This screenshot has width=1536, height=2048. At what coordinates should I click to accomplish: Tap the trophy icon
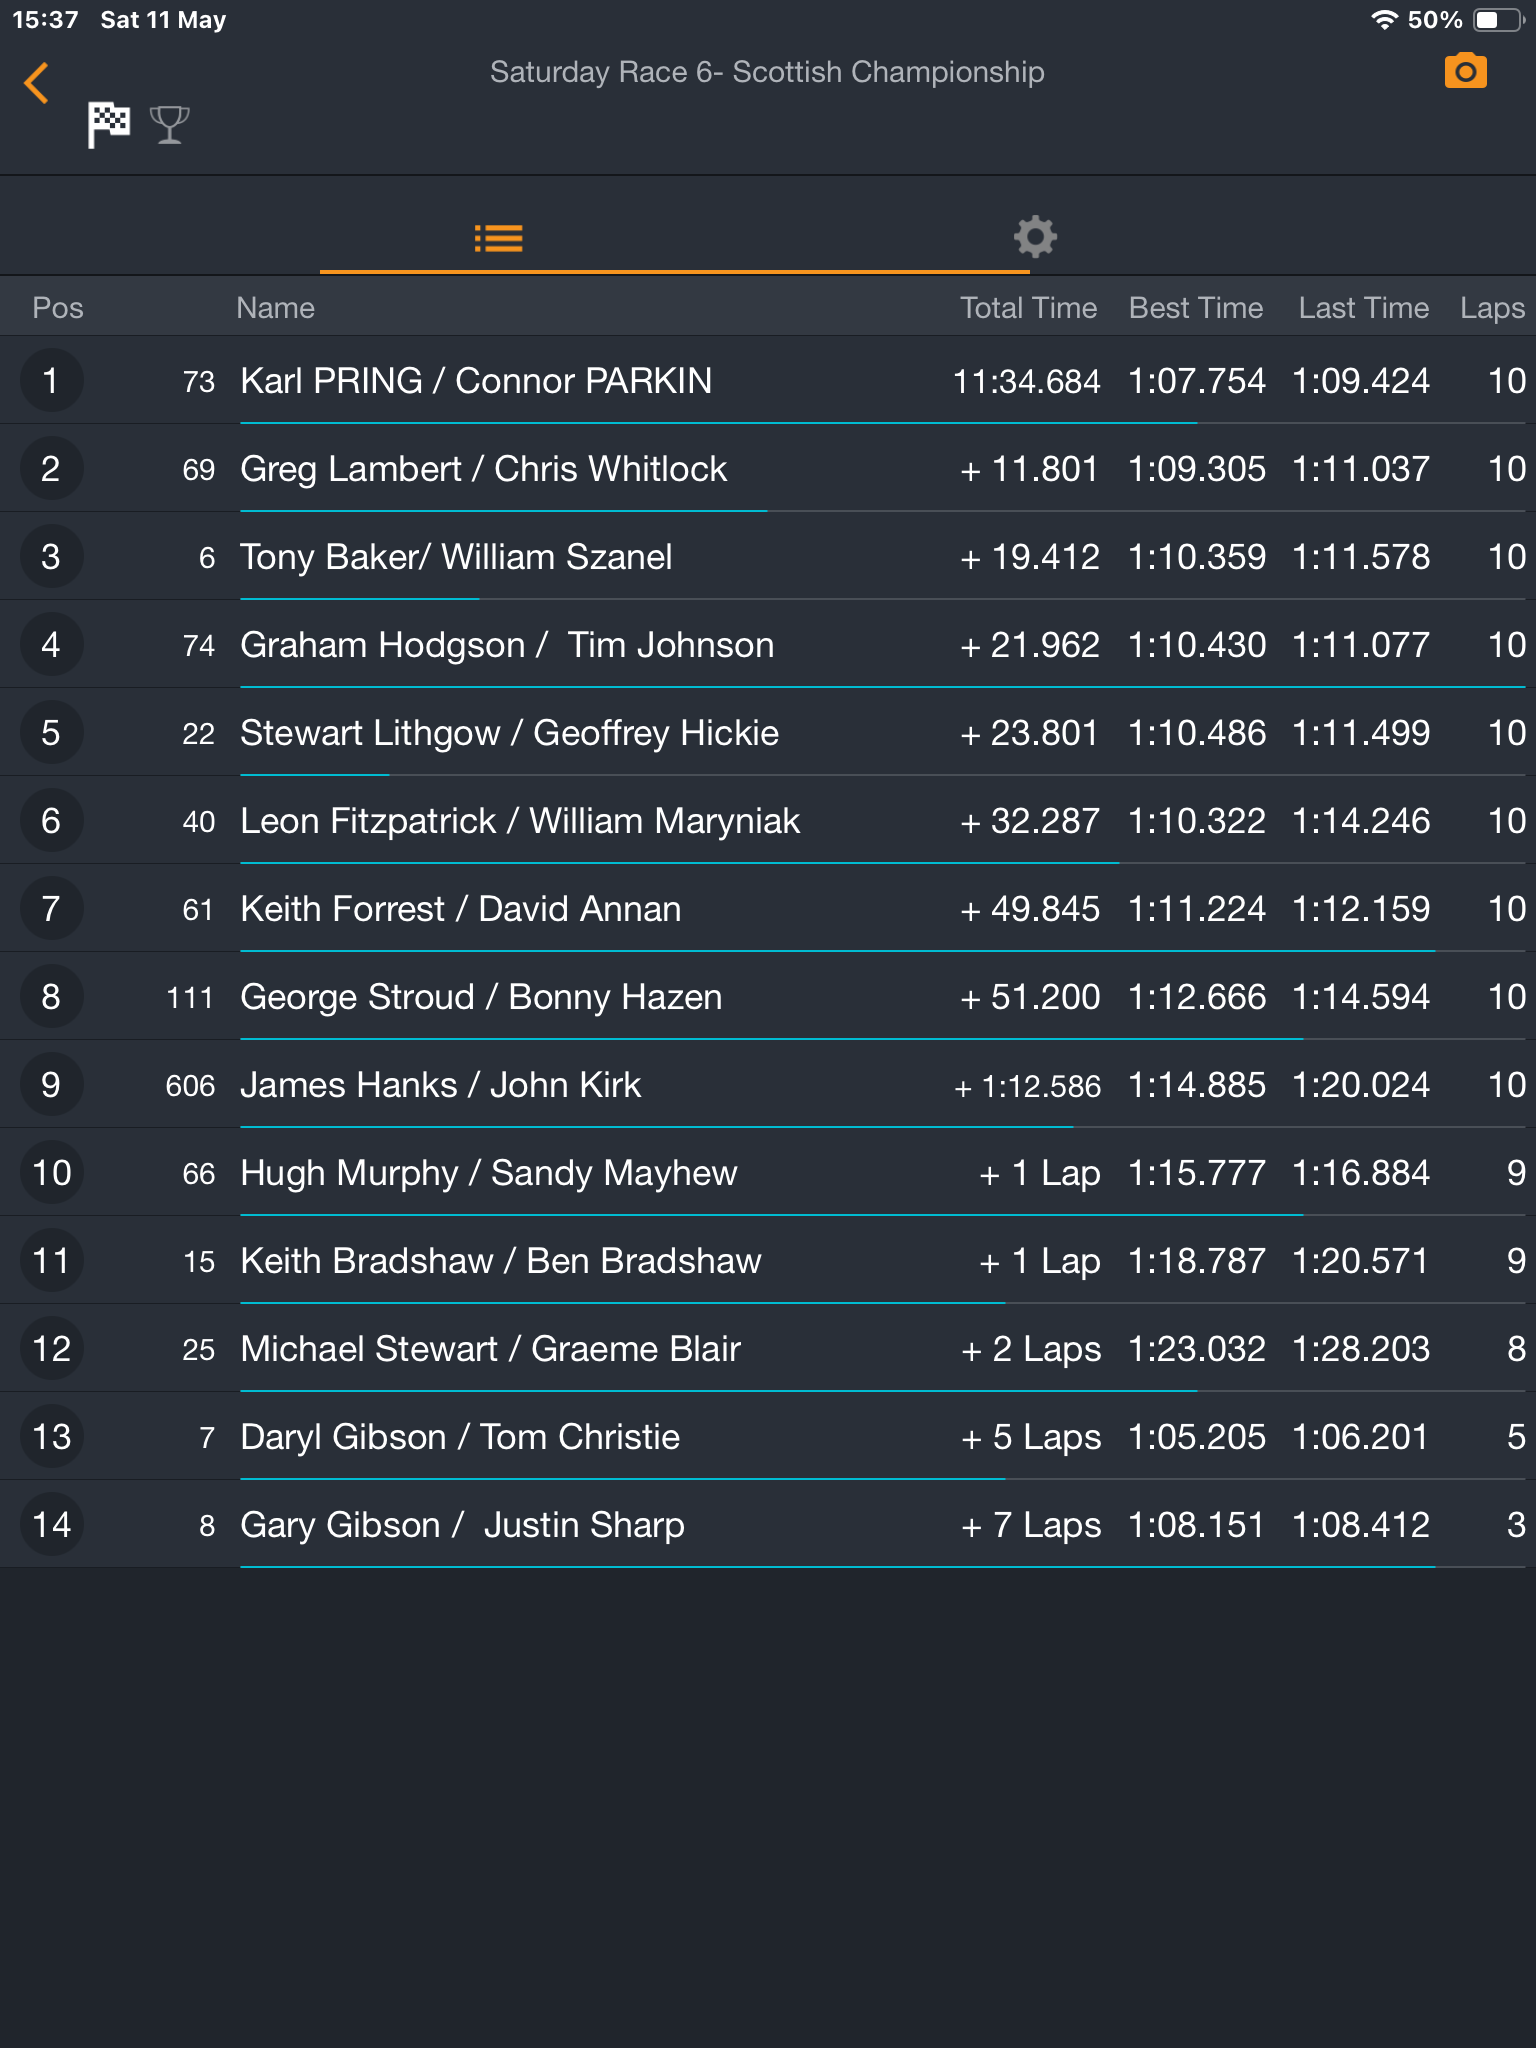coord(169,125)
